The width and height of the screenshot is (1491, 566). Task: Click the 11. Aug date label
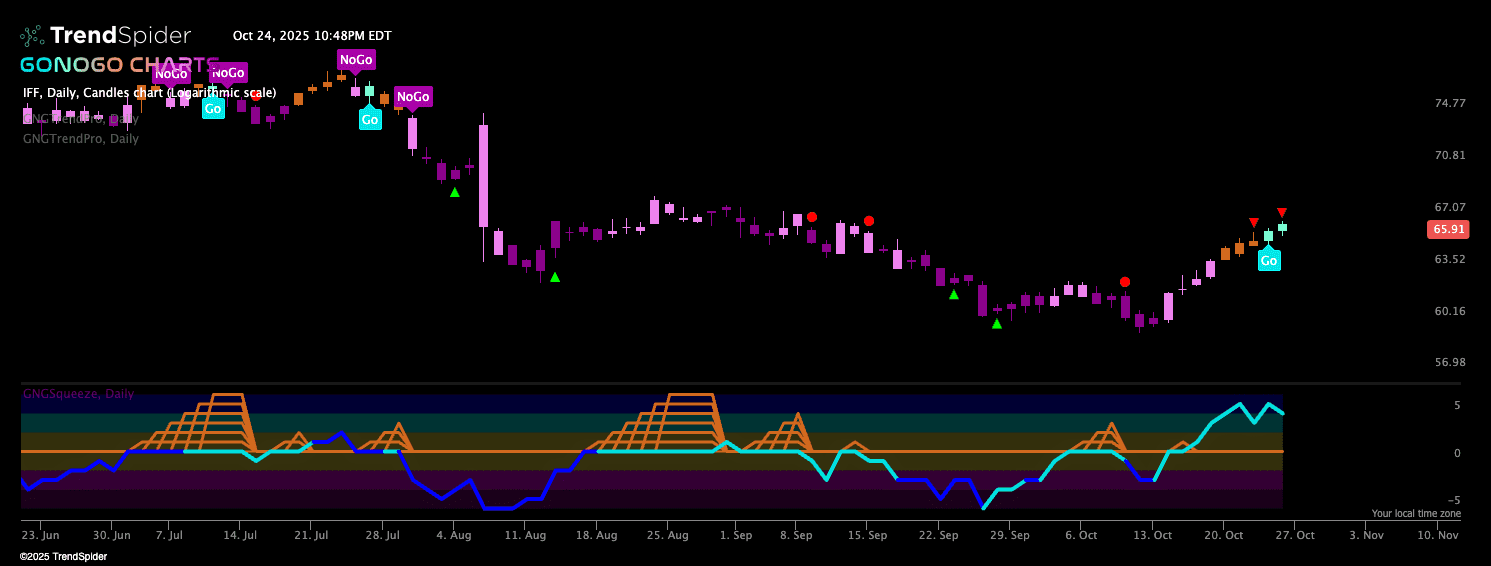pyautogui.click(x=525, y=535)
